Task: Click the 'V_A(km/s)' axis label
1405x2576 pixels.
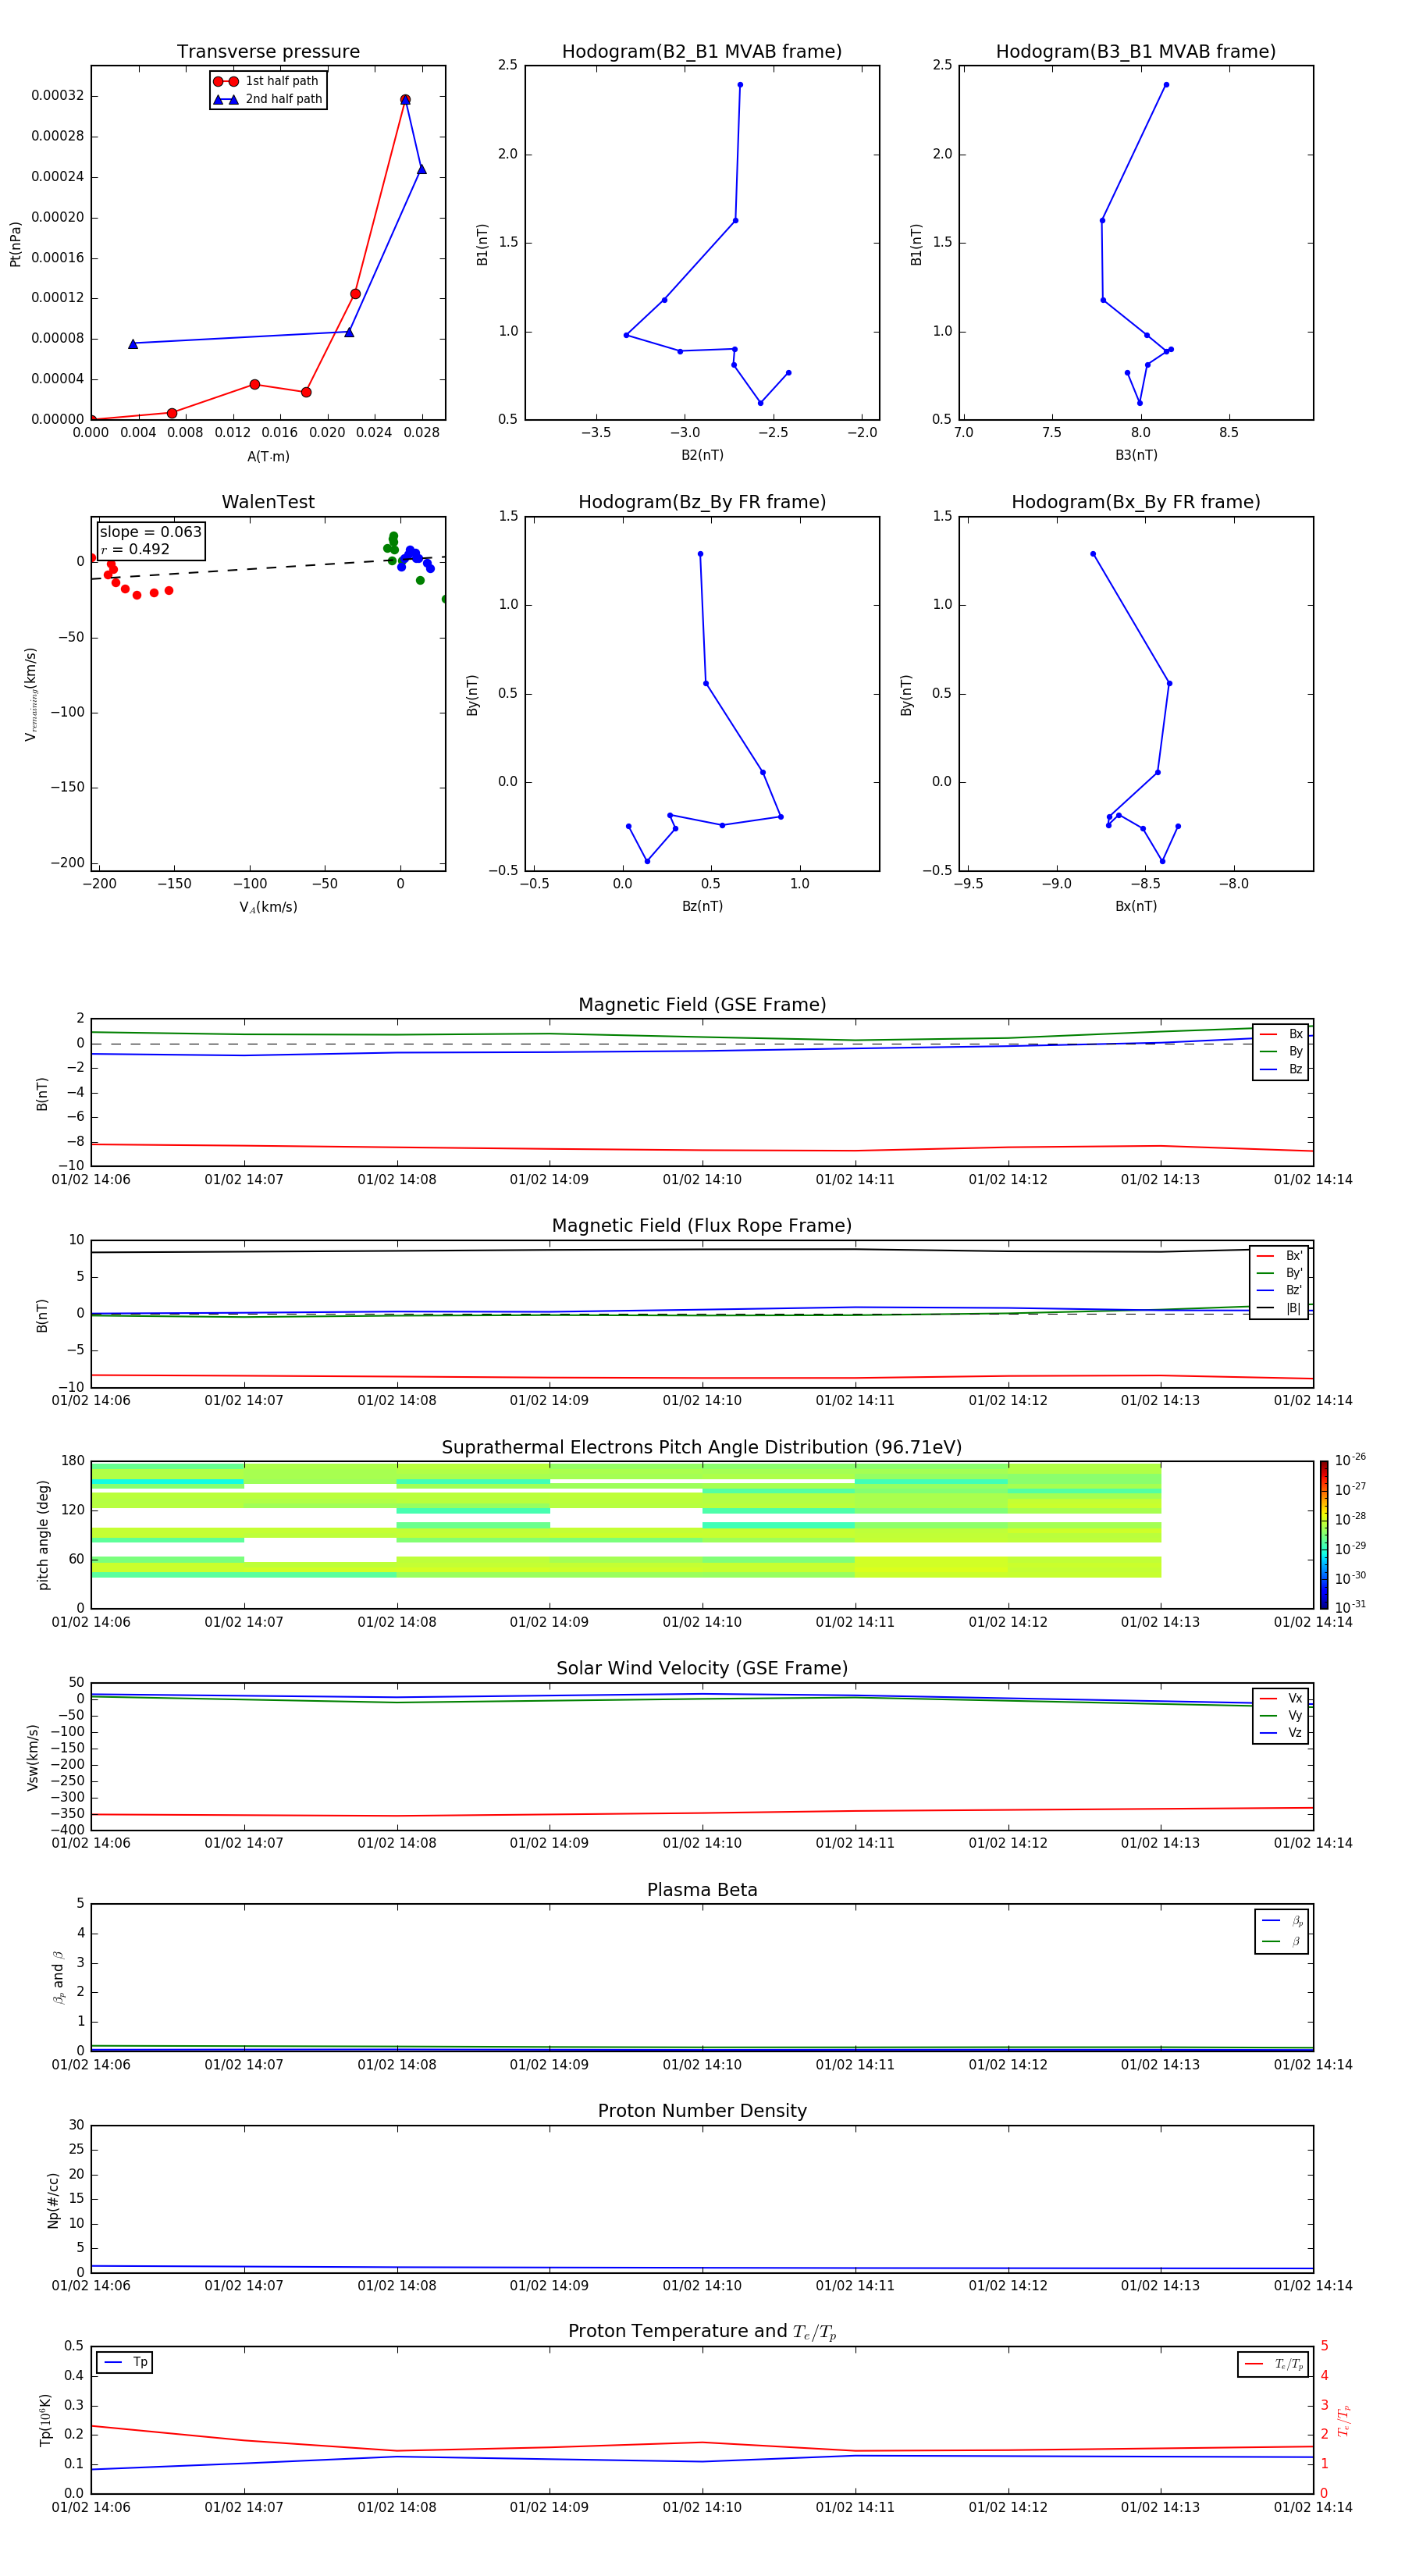Action: tap(268, 907)
